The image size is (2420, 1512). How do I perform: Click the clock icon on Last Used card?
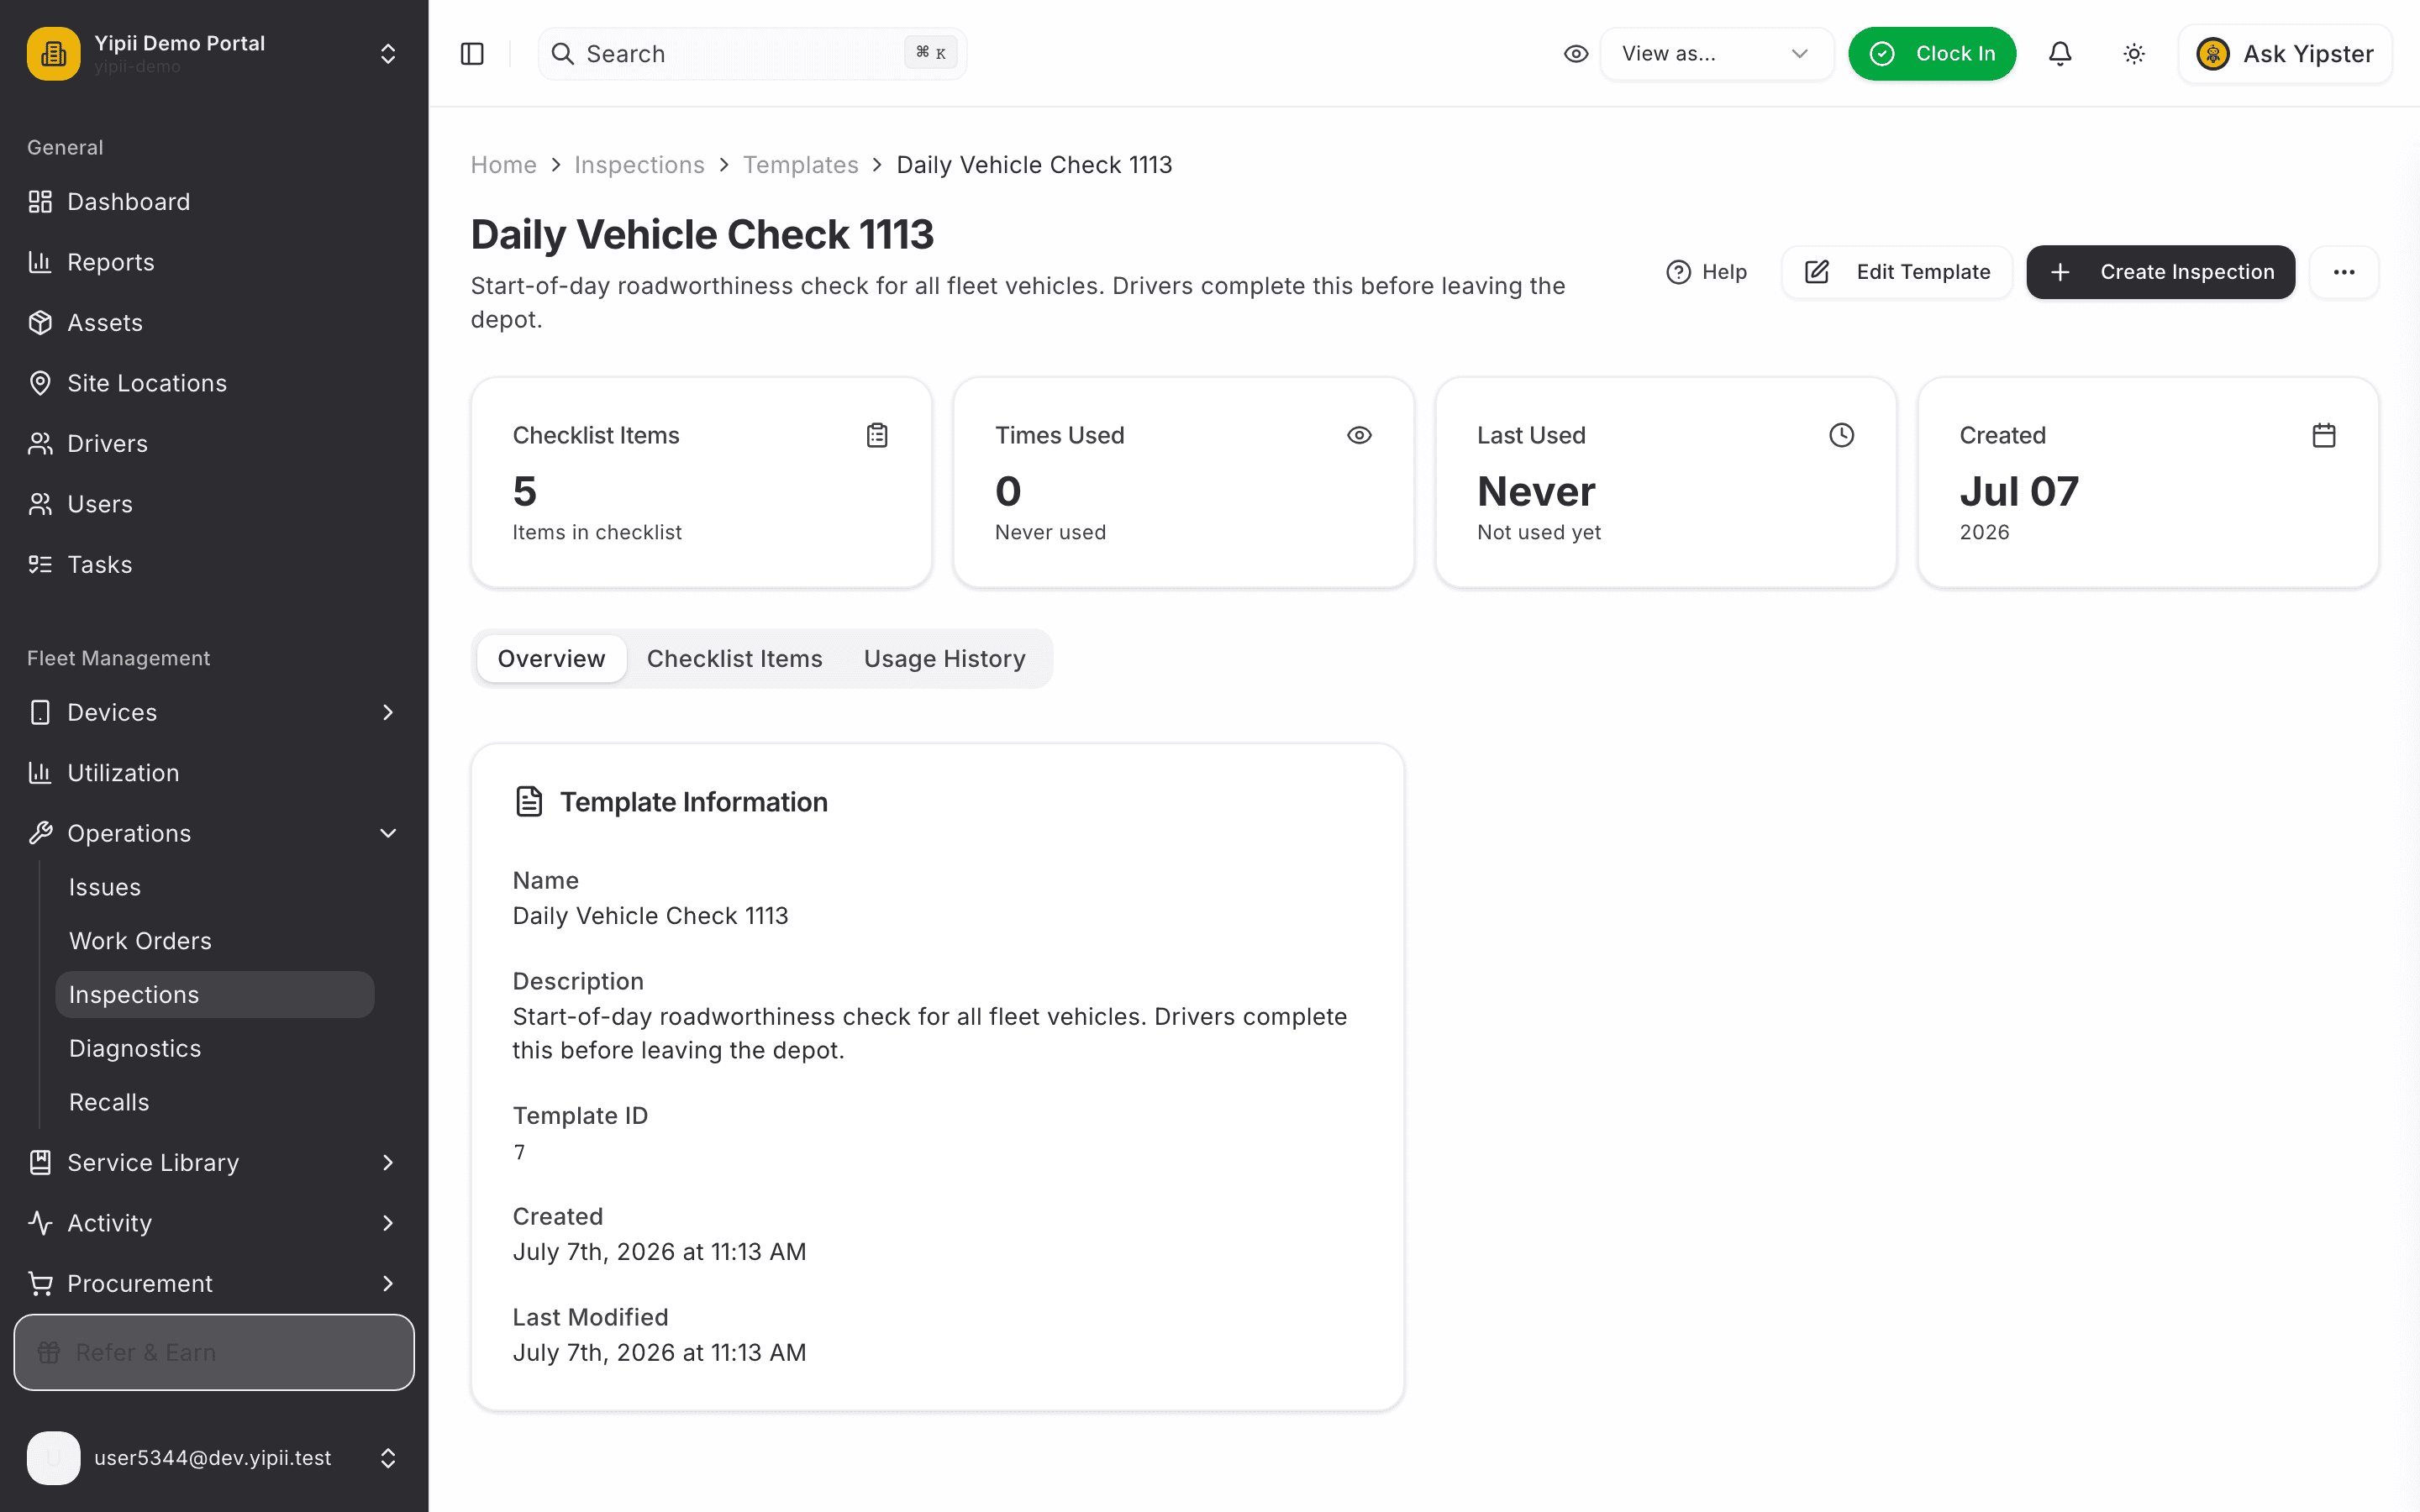point(1842,435)
